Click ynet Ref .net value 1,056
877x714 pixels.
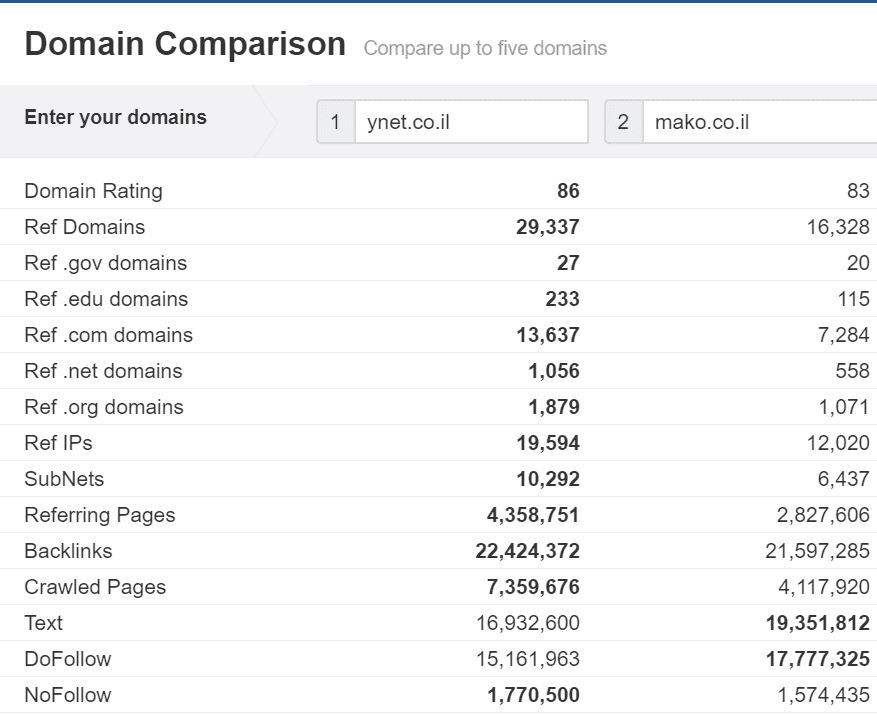(x=554, y=371)
